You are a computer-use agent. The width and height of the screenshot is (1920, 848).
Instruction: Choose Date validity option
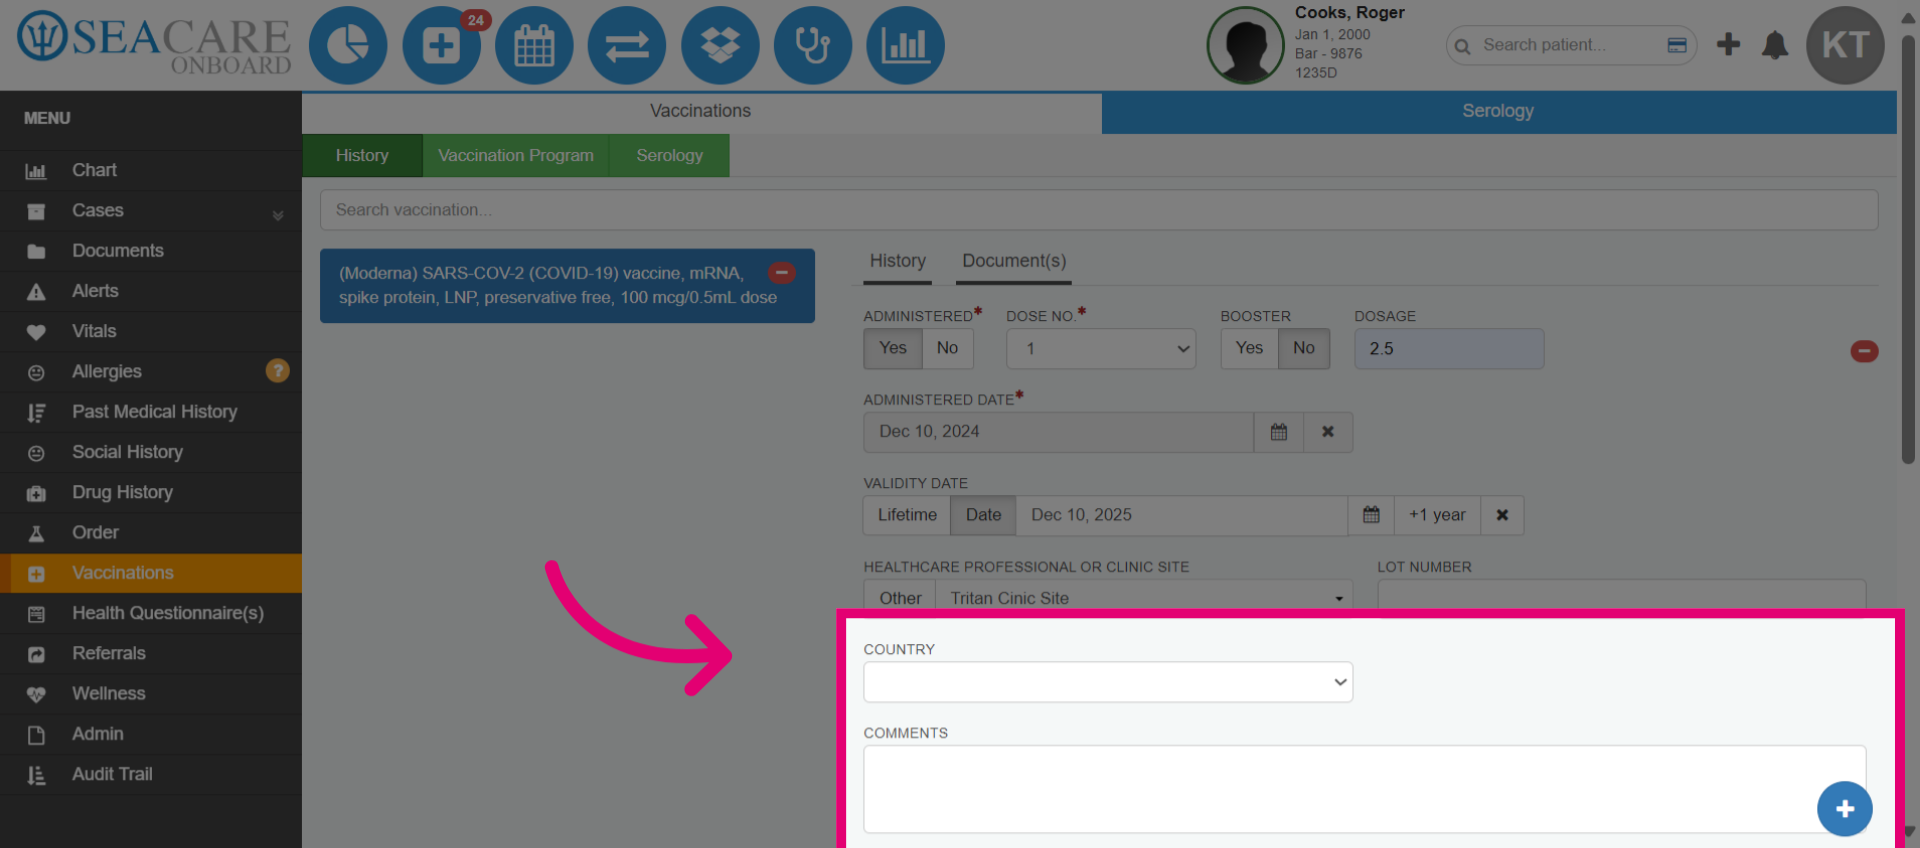983,515
